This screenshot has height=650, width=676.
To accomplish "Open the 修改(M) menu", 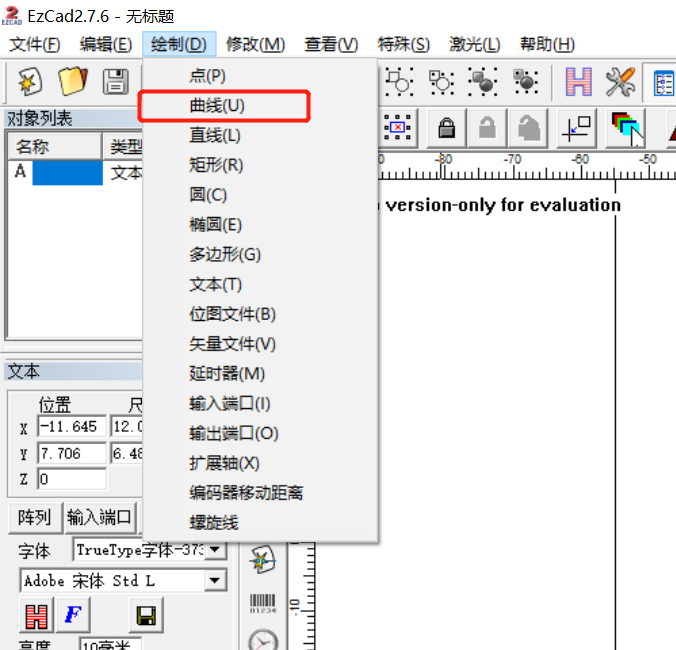I will pyautogui.click(x=255, y=44).
